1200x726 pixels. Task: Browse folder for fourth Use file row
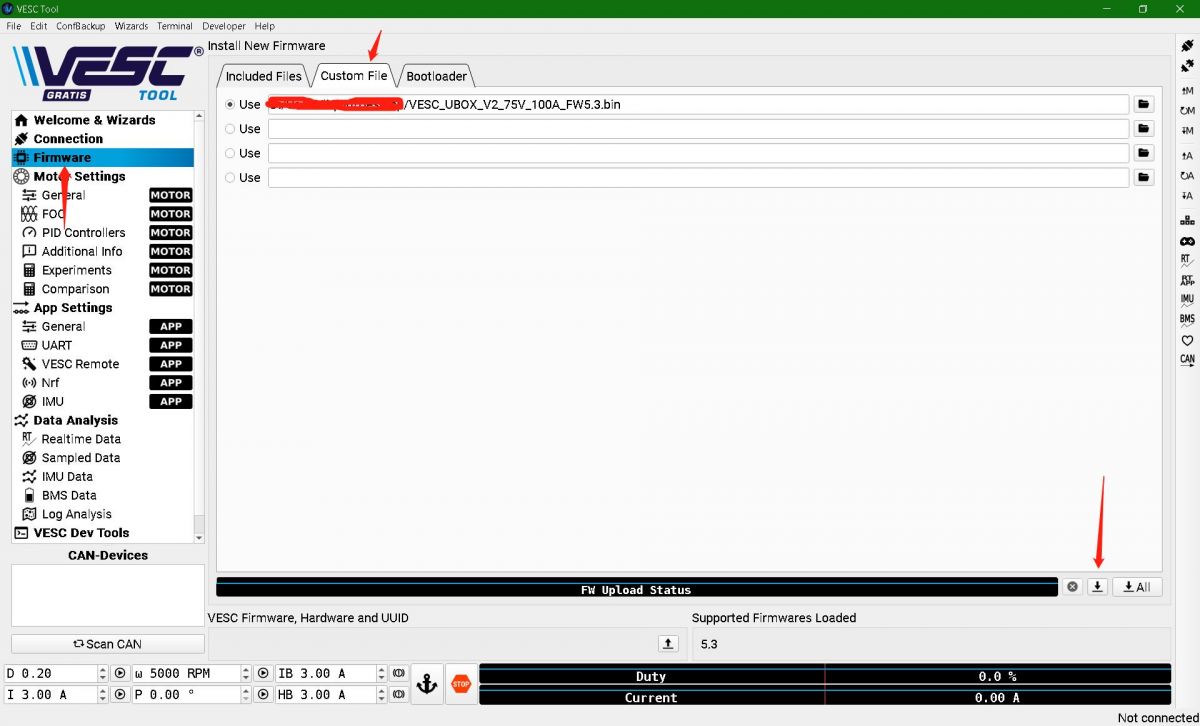click(1144, 177)
